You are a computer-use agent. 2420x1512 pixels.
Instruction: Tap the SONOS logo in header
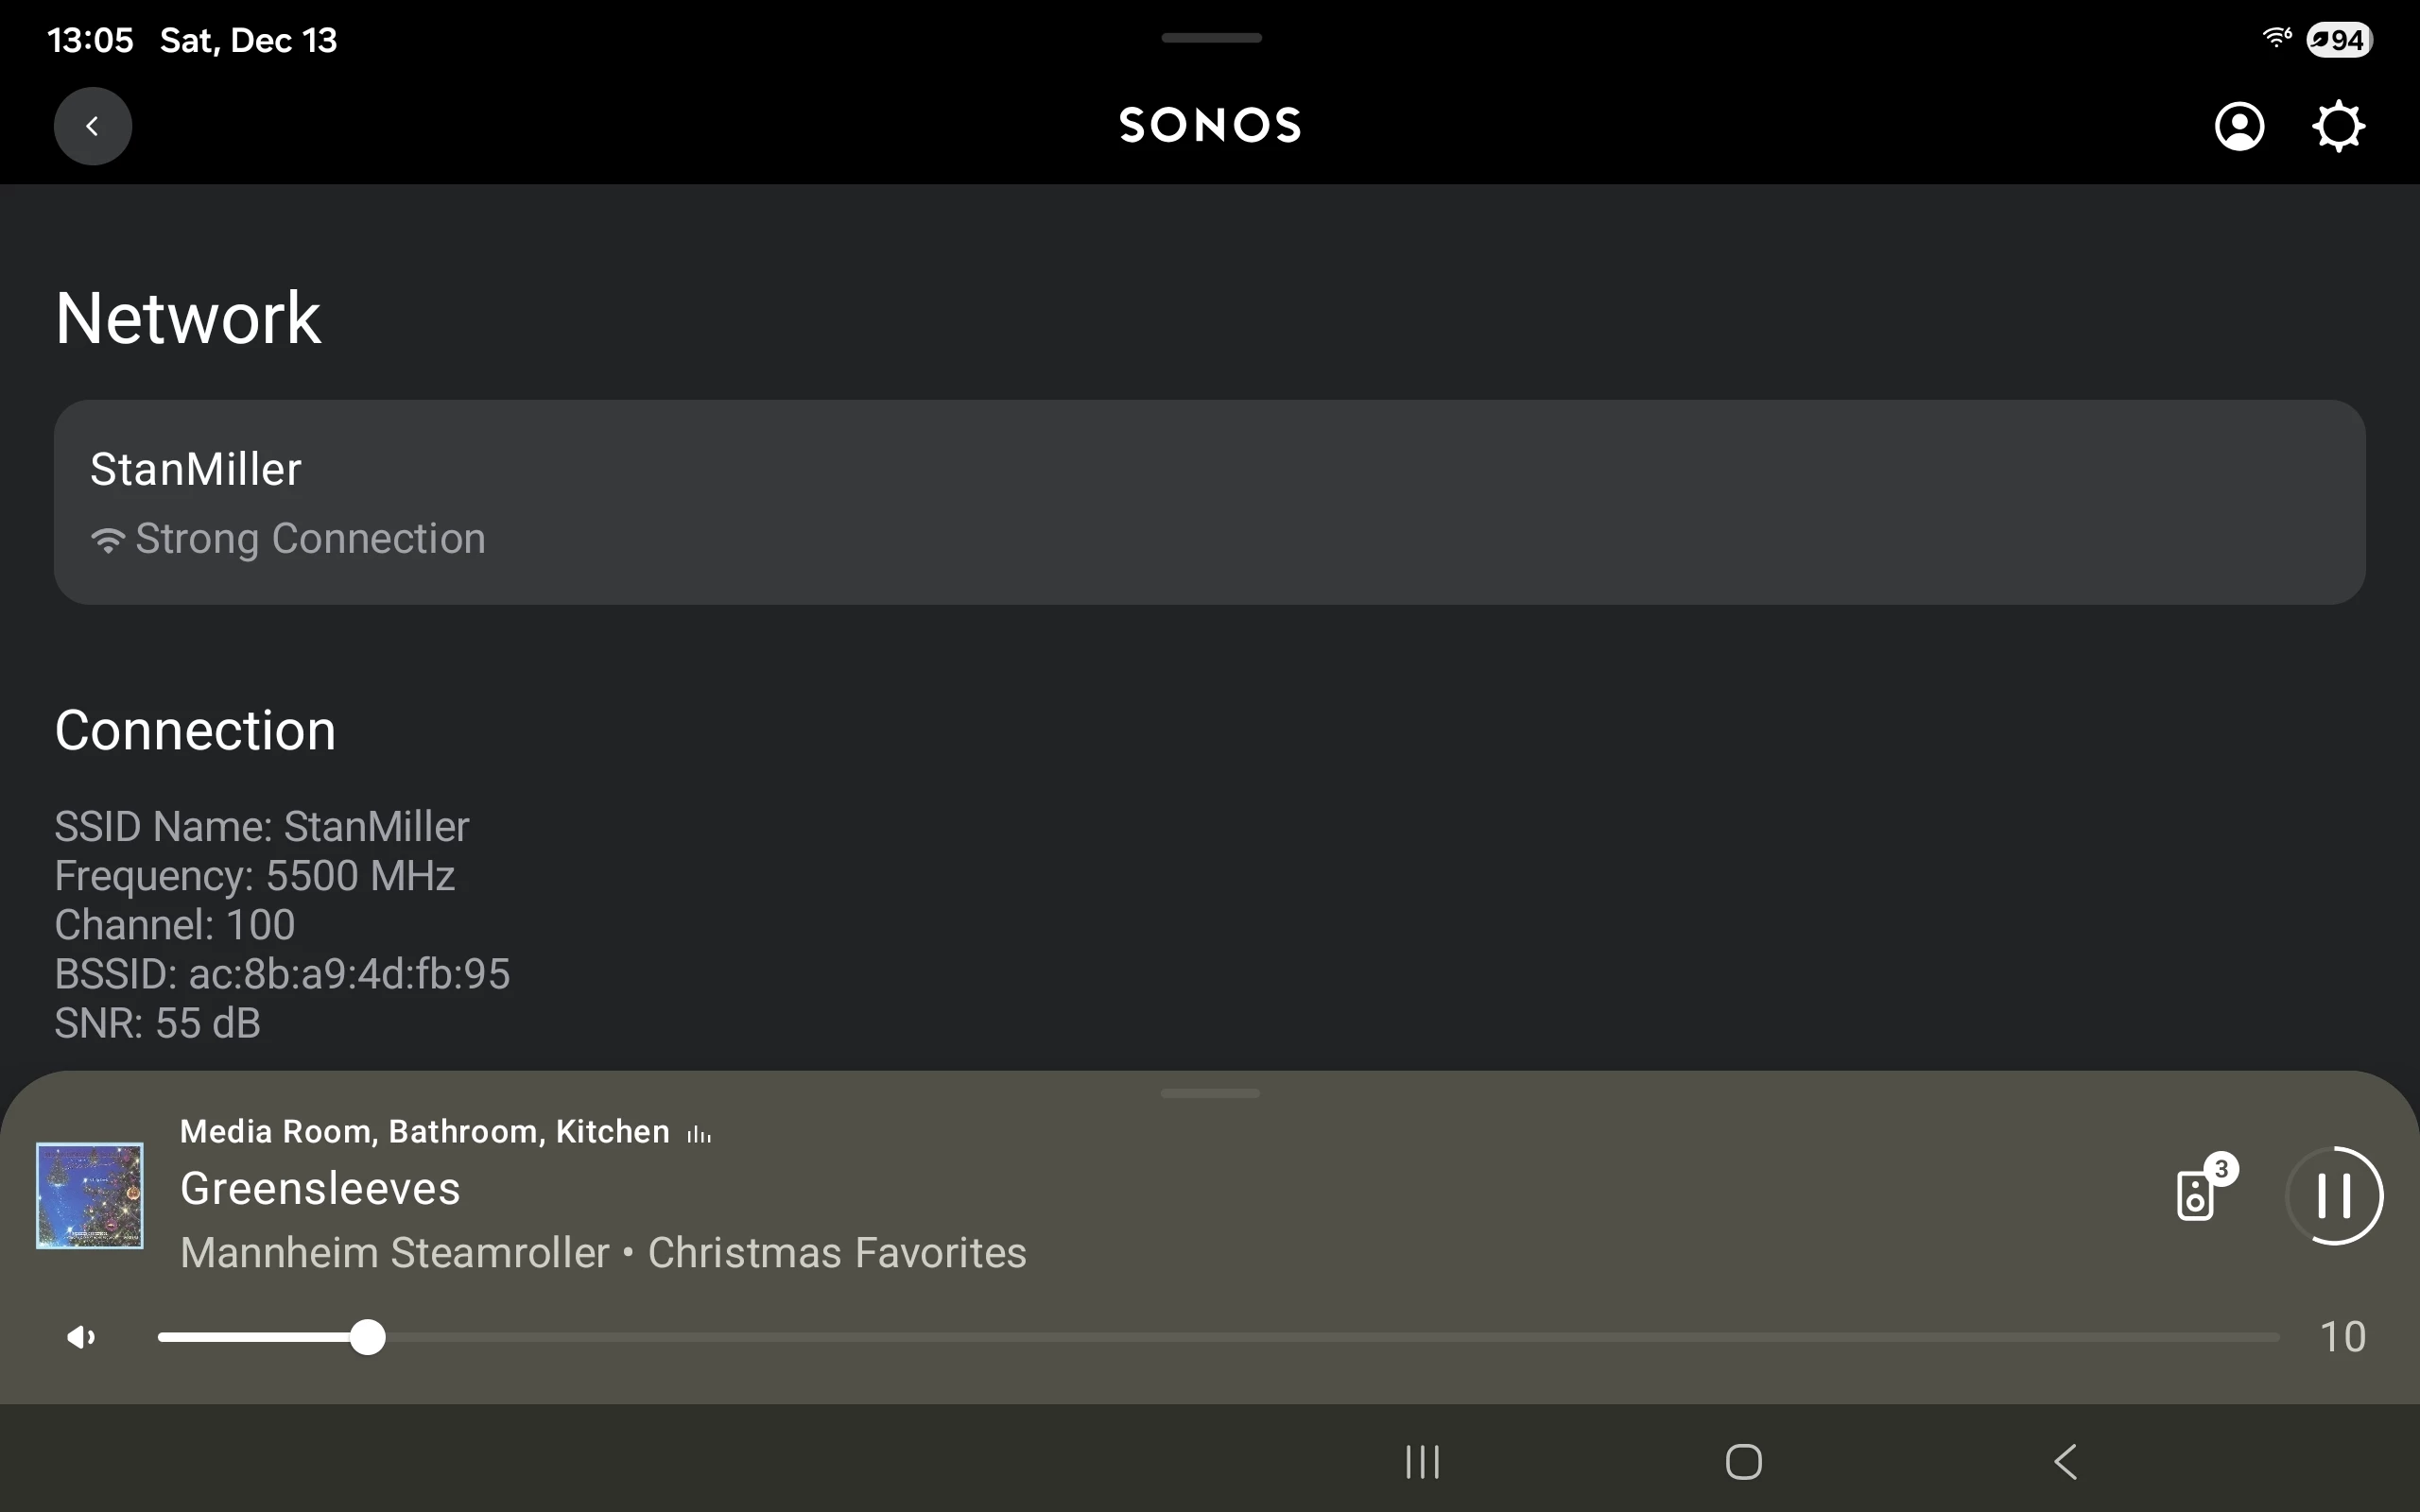click(x=1210, y=126)
